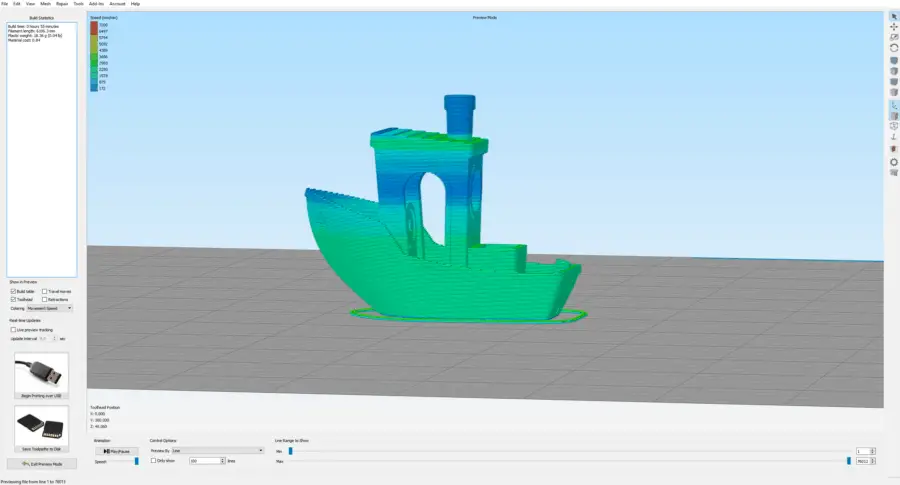This screenshot has width=900, height=485.
Task: Click the Min line range spinner arrows
Action: click(872, 451)
